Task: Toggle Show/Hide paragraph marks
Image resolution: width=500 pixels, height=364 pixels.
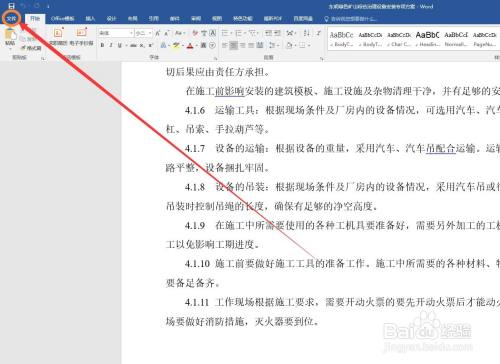Action: (x=319, y=33)
